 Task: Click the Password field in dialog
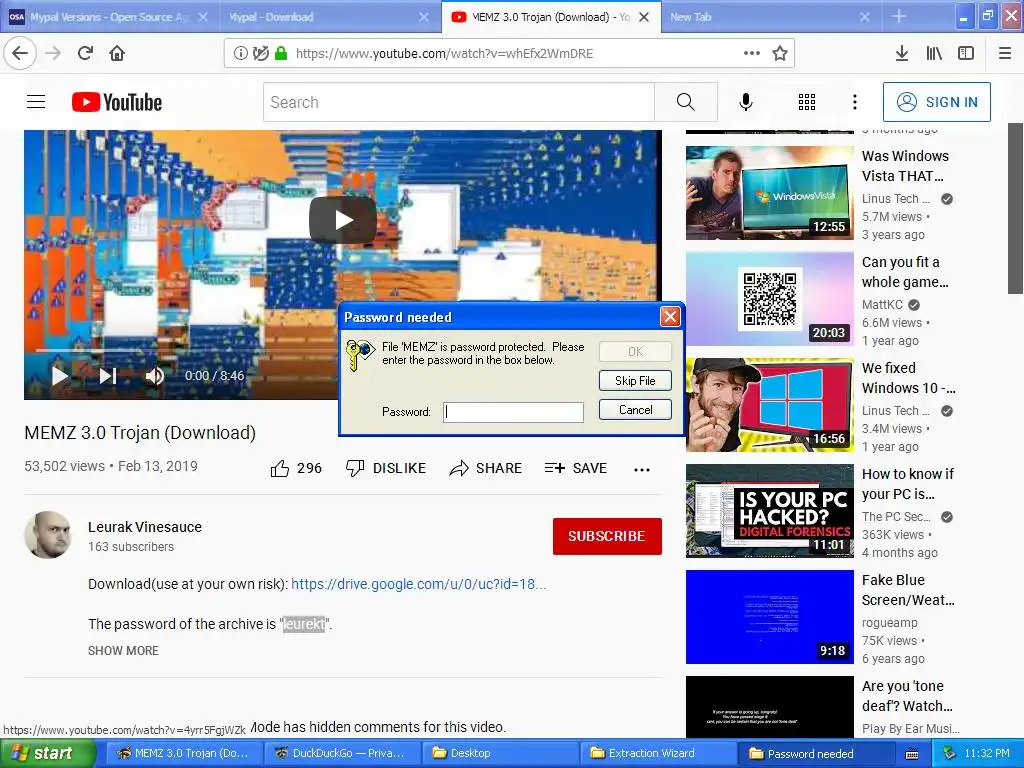pyautogui.click(x=513, y=411)
